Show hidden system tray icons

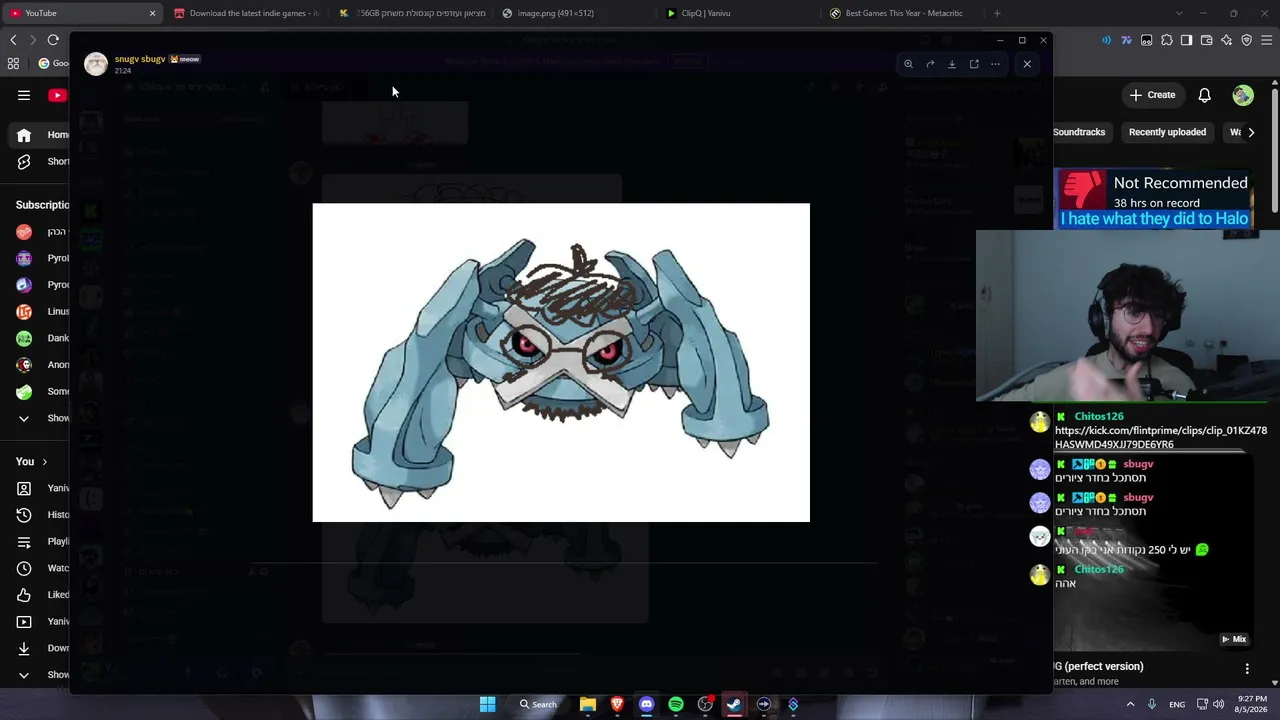pos(1131,704)
